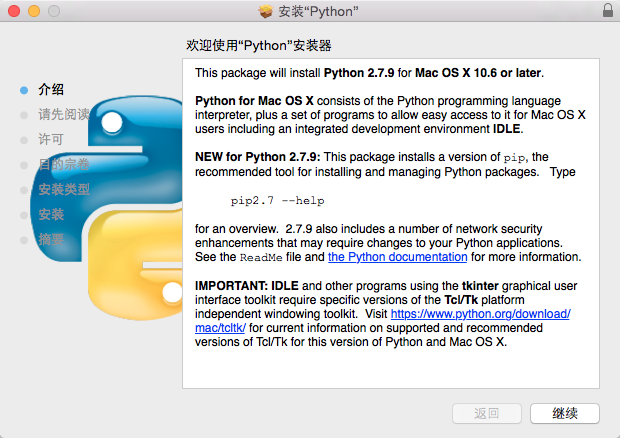Image resolution: width=620 pixels, height=438 pixels.
Task: Click the 返回 button
Action: click(x=487, y=413)
